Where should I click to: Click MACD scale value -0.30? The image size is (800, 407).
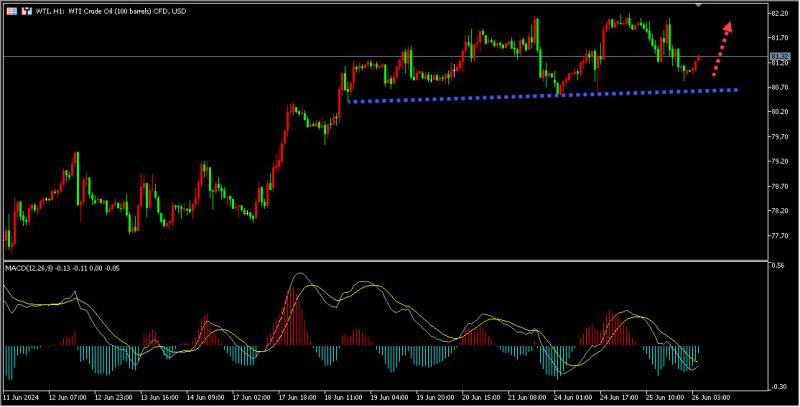(x=778, y=387)
